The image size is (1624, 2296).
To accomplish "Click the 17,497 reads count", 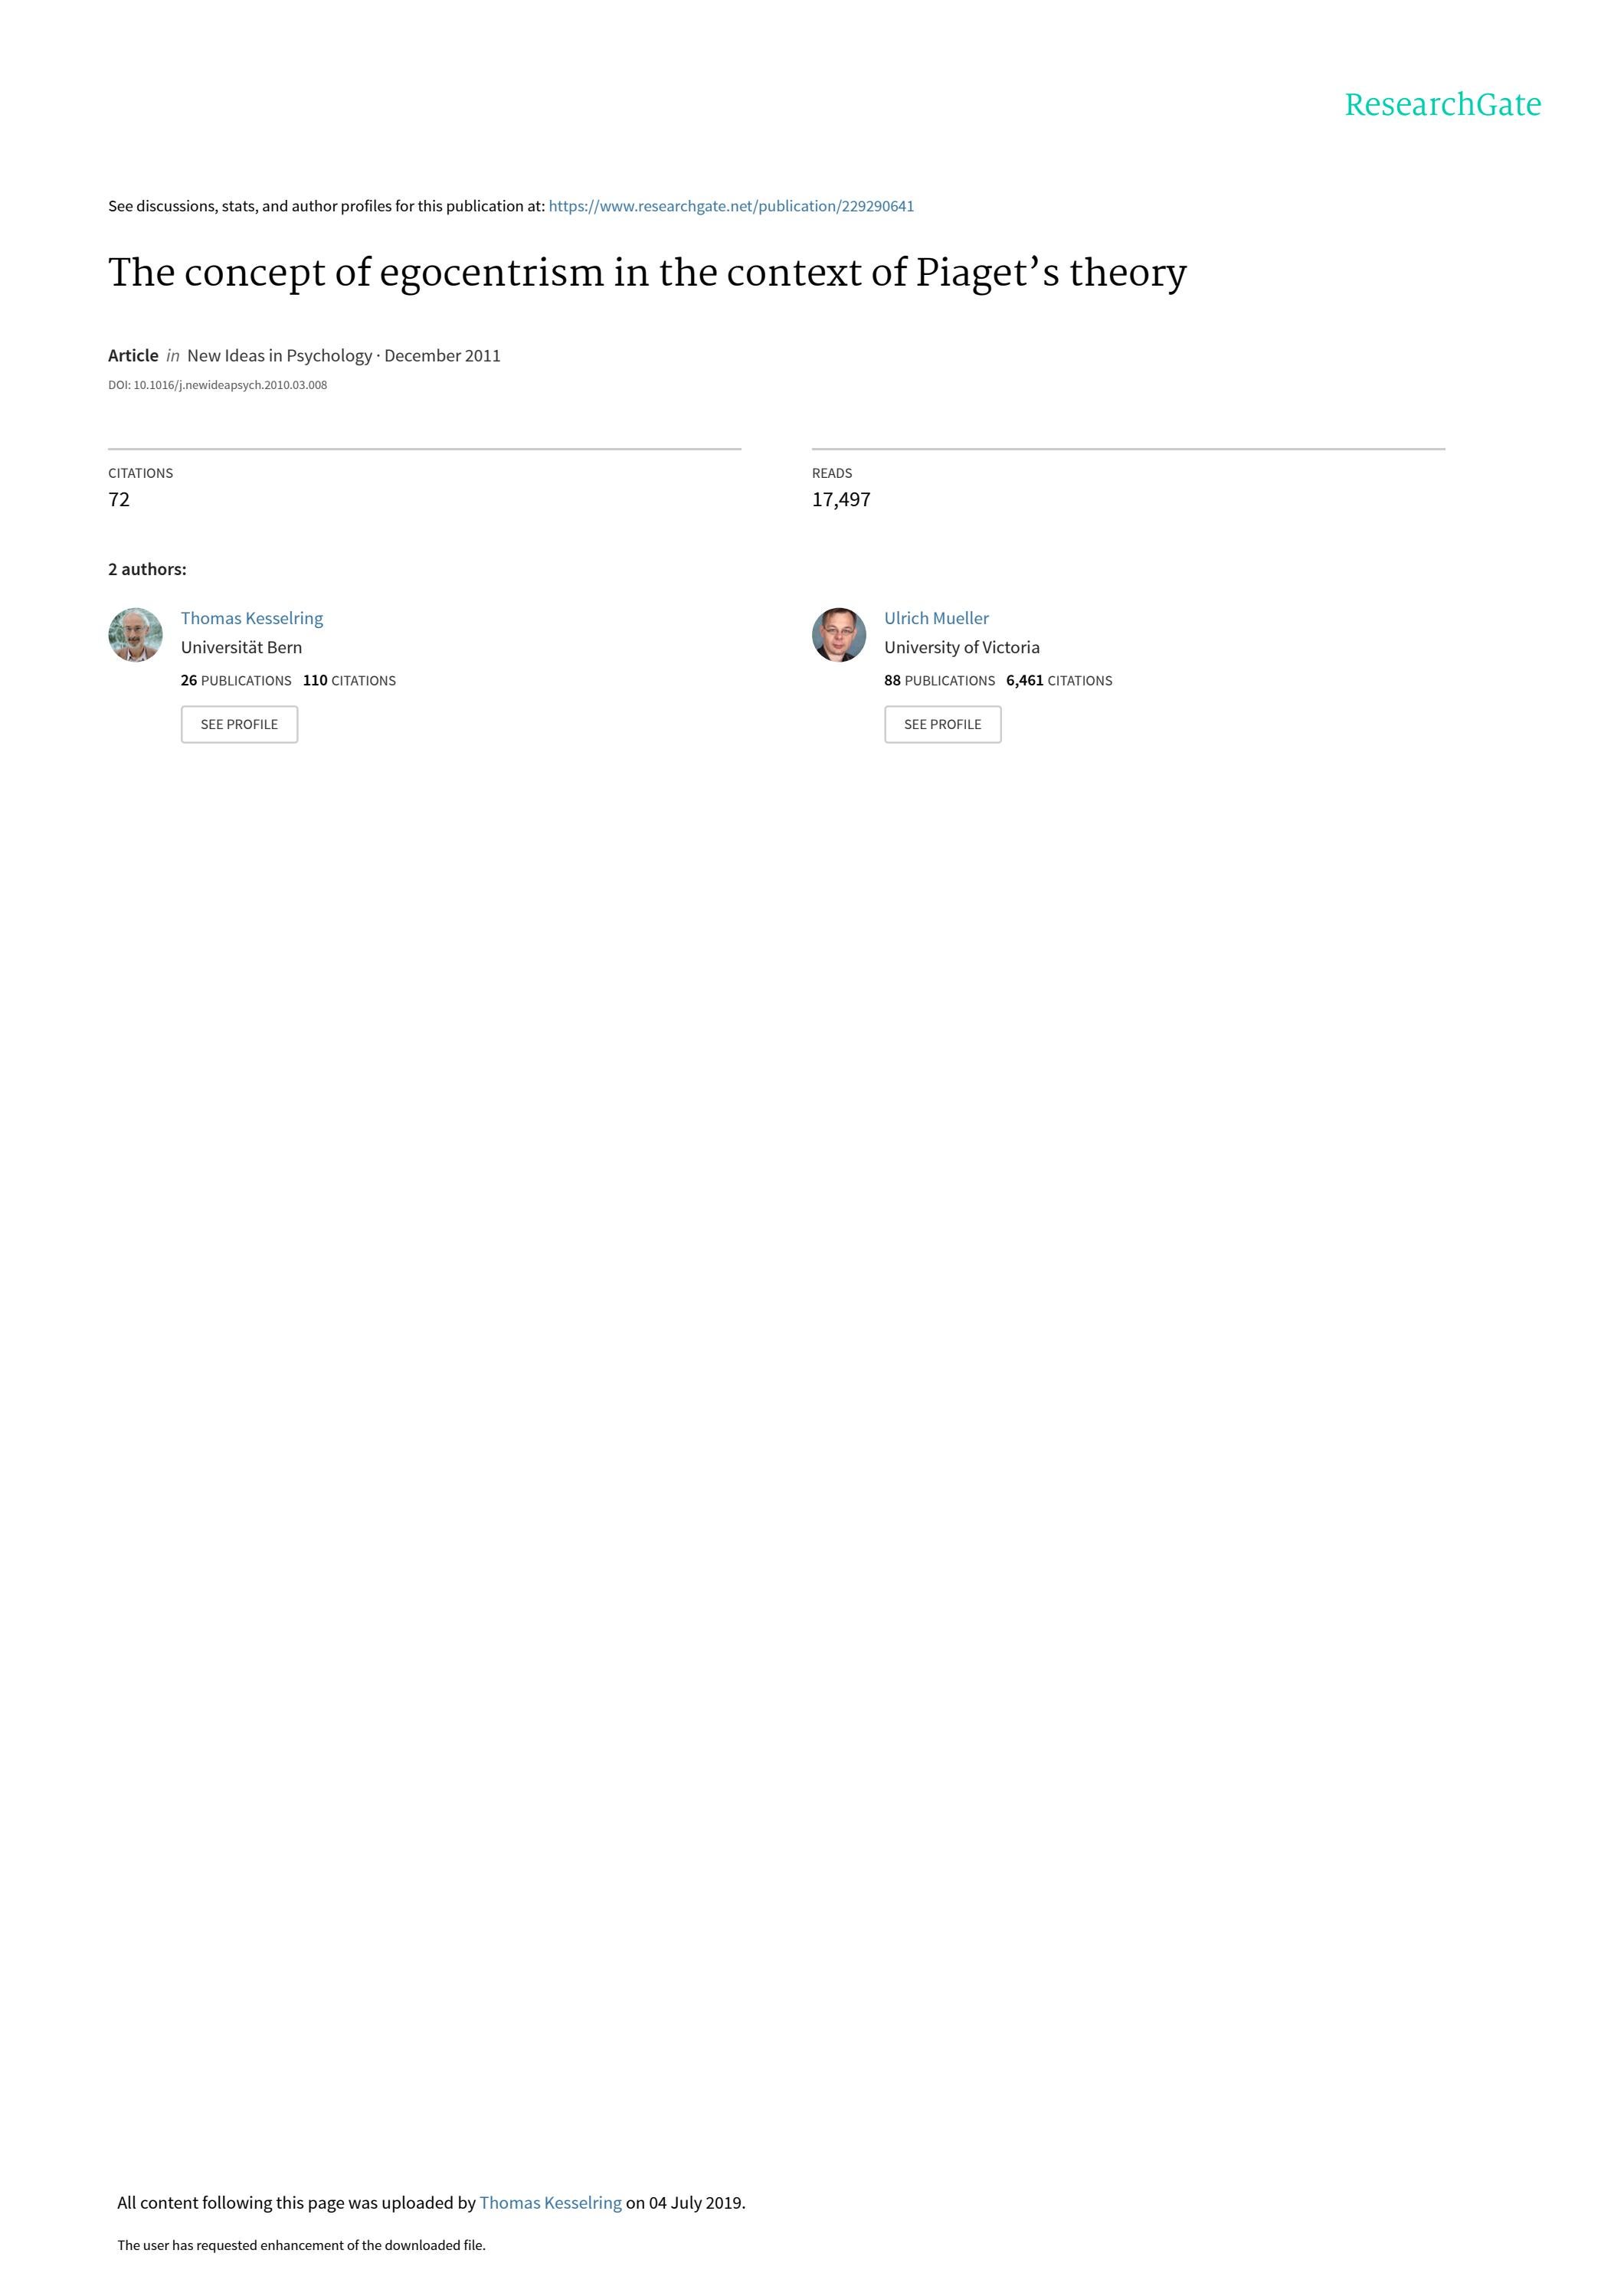I will [841, 499].
